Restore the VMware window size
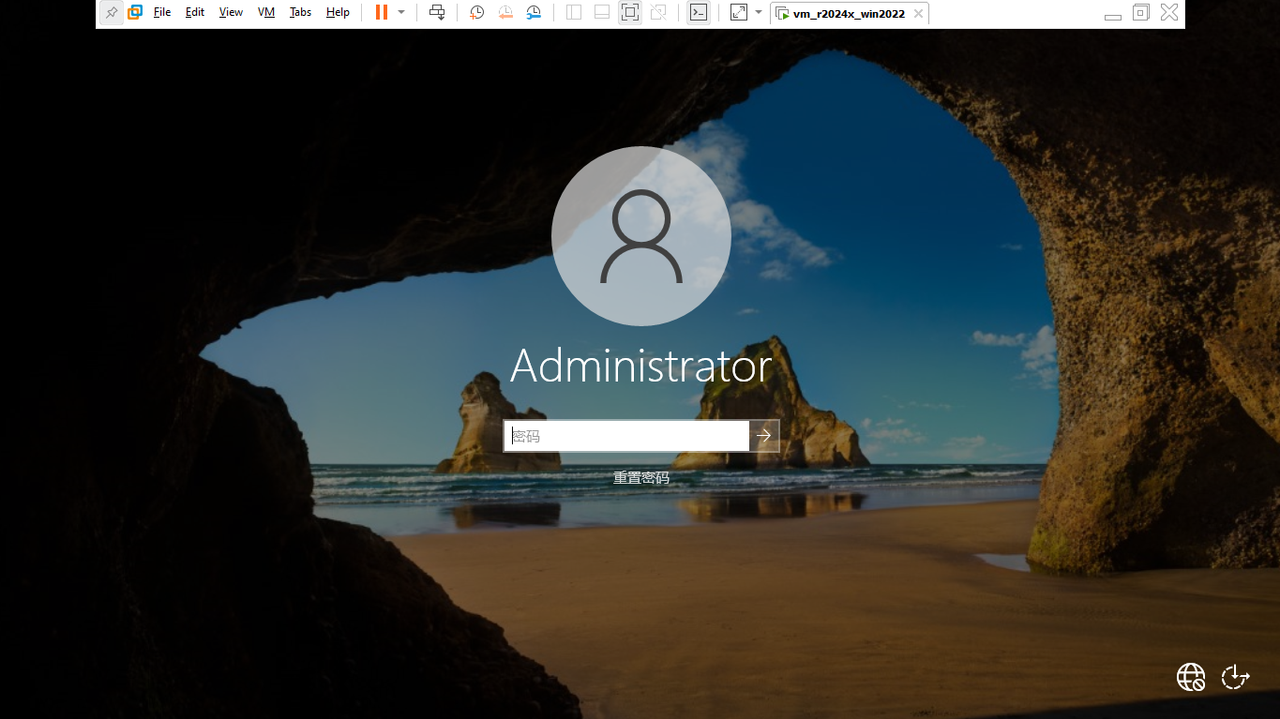 (1141, 13)
